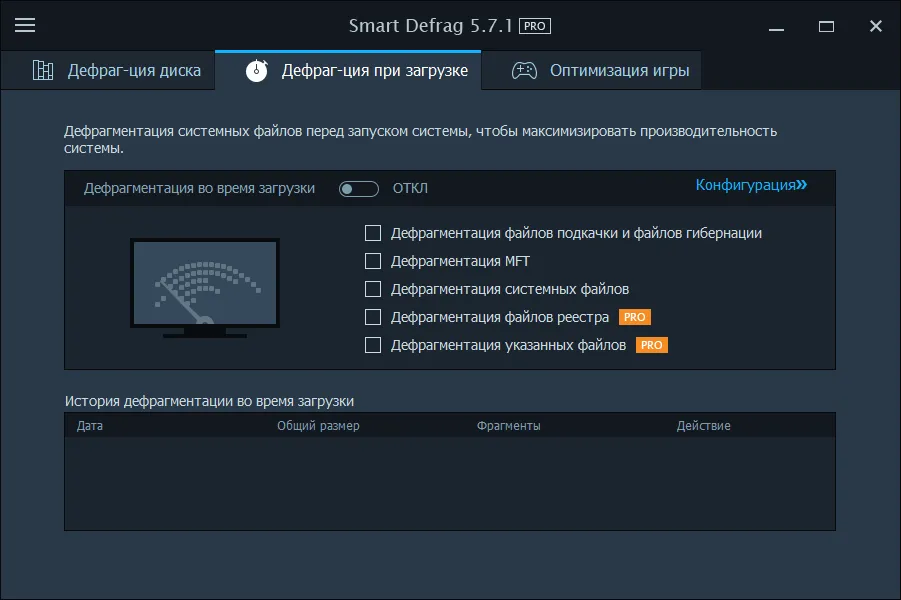
Task: Click the PRO badge beside specified files option
Action: (x=652, y=345)
